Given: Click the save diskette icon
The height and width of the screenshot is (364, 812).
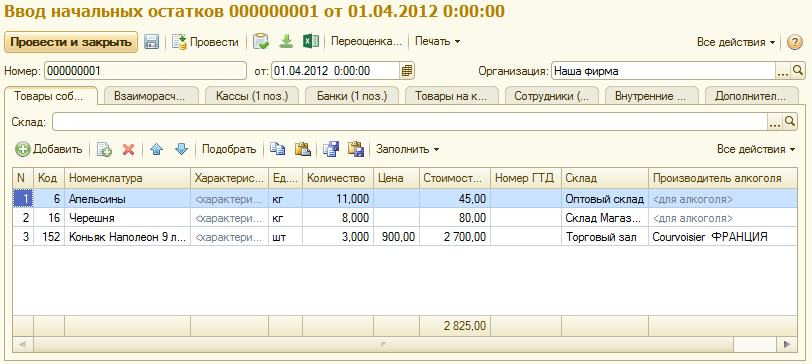Looking at the screenshot, I should pos(151,42).
